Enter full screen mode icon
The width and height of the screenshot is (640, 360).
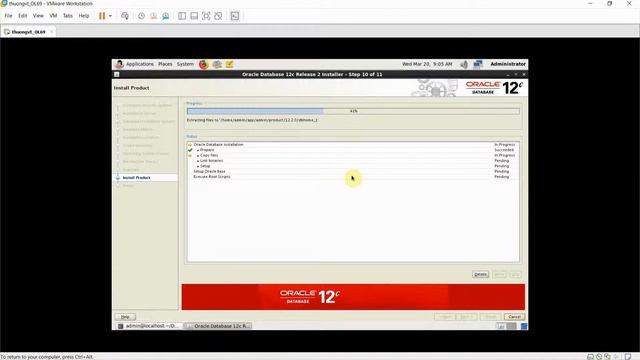206,16
